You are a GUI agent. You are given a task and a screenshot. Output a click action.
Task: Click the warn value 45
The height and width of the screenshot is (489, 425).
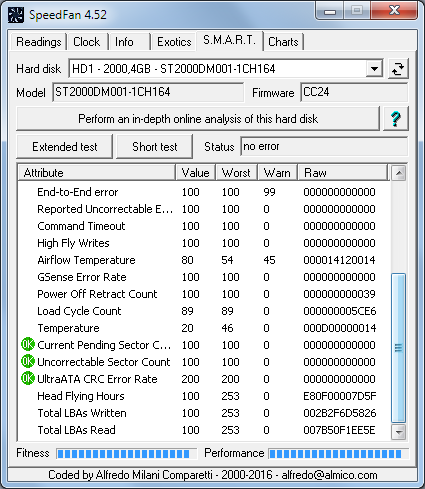[x=269, y=260]
